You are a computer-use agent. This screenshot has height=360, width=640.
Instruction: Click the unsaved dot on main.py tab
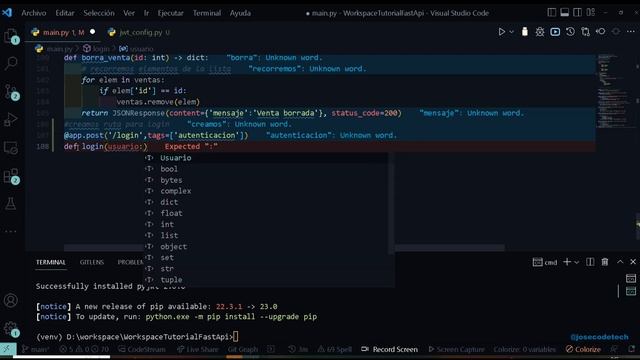point(93,31)
